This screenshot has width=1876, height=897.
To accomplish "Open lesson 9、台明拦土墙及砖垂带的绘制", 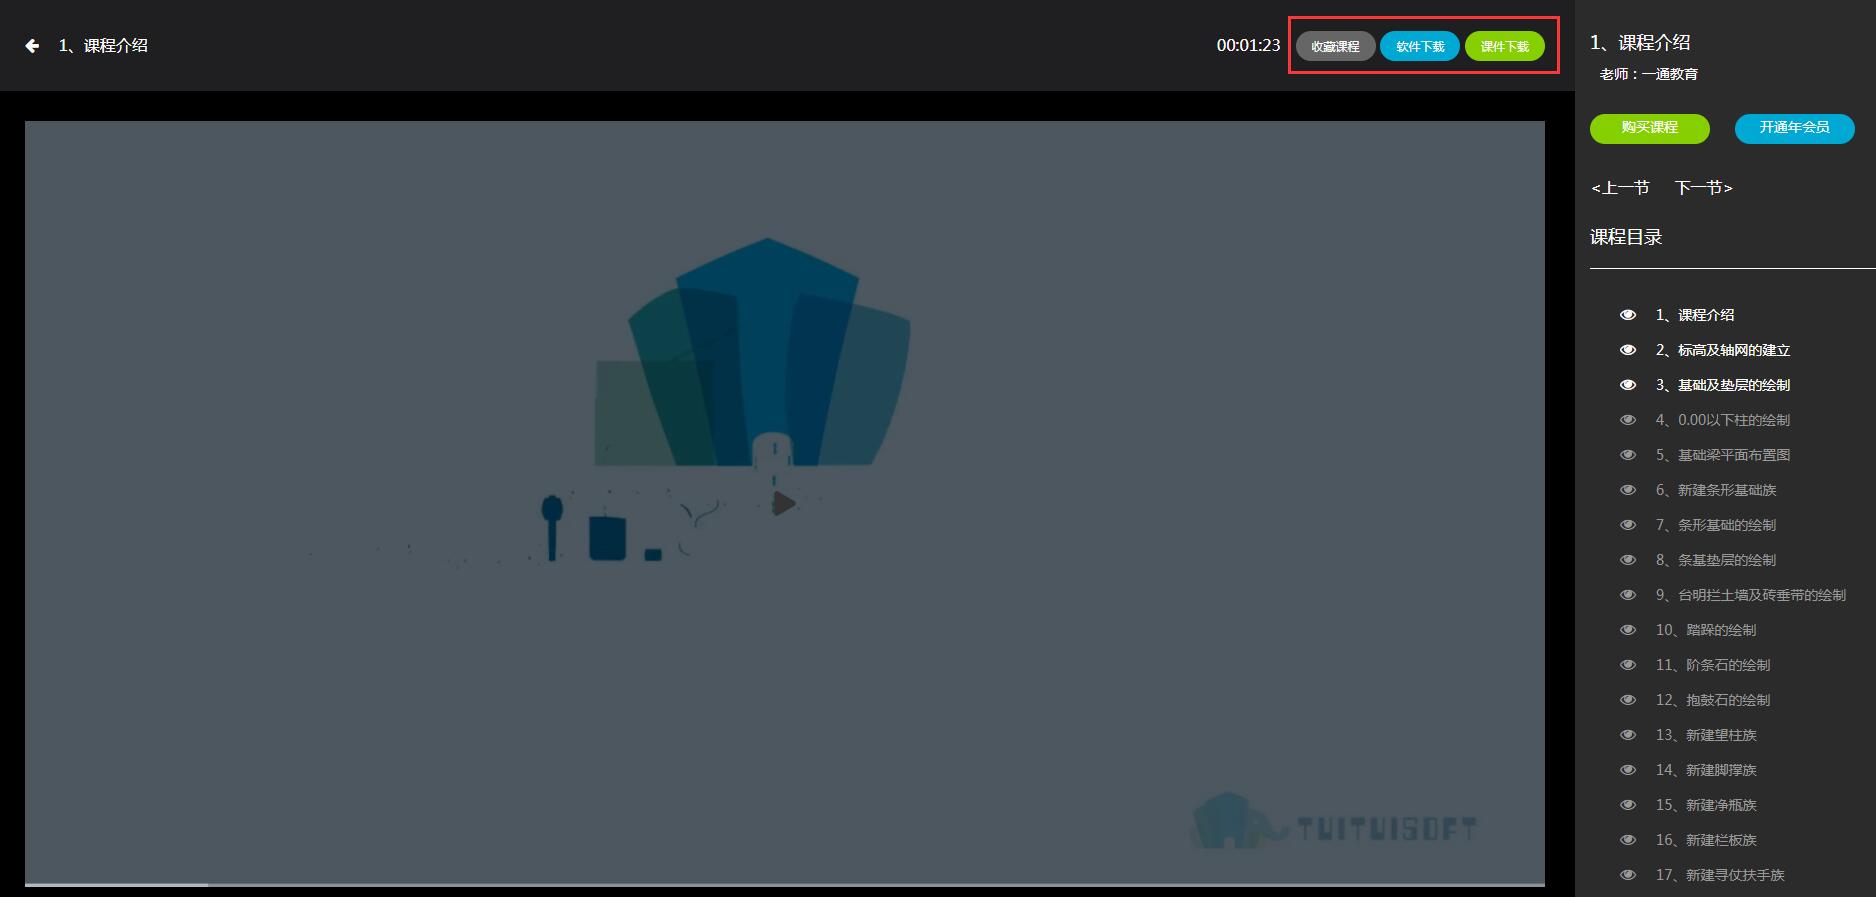I will coord(1750,595).
